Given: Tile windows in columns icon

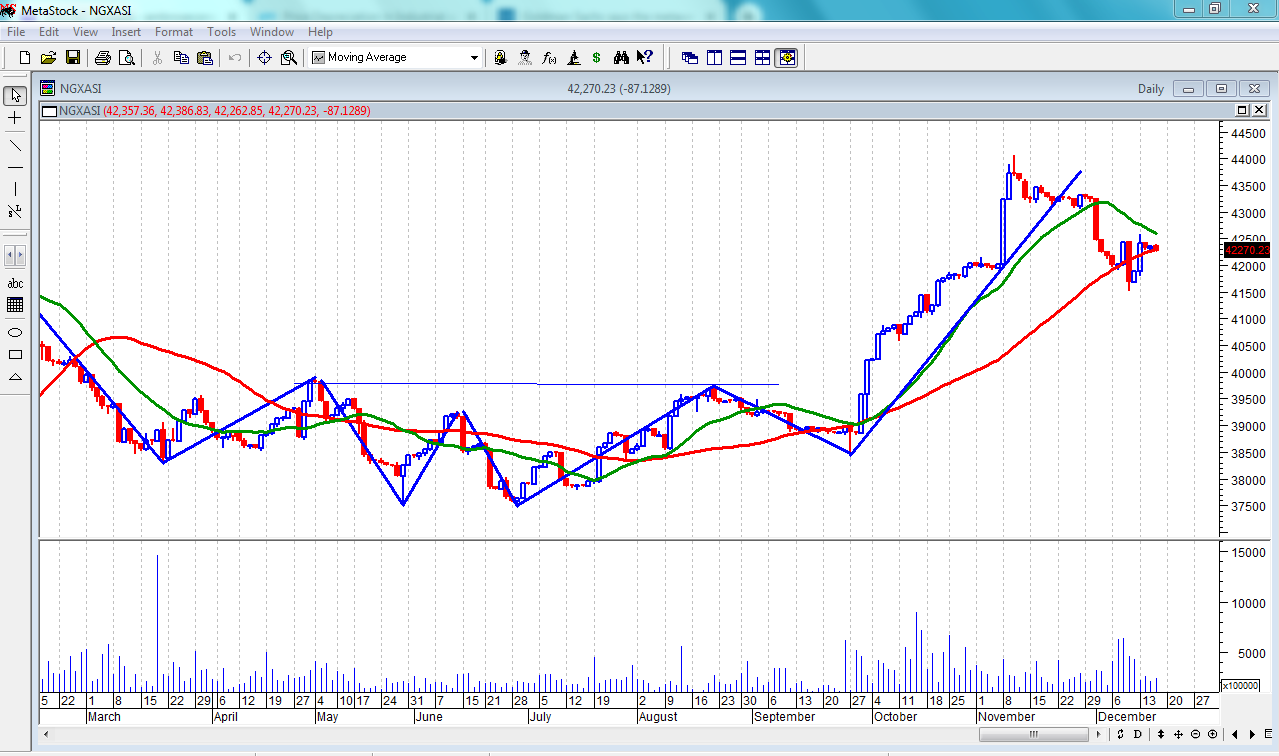Looking at the screenshot, I should click(714, 58).
